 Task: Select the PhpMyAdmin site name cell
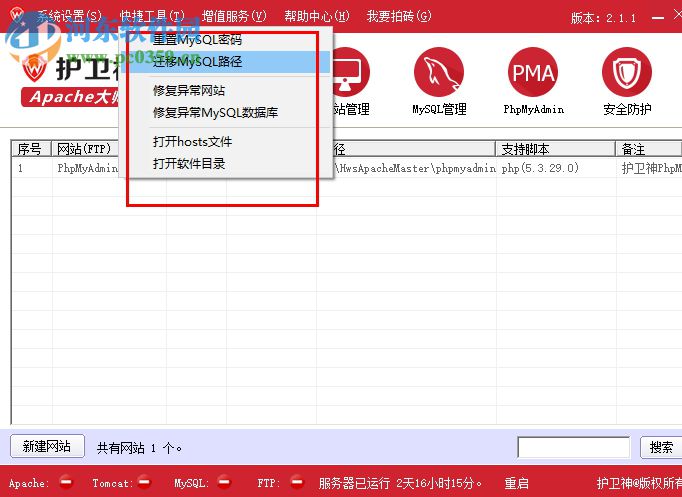pos(87,168)
